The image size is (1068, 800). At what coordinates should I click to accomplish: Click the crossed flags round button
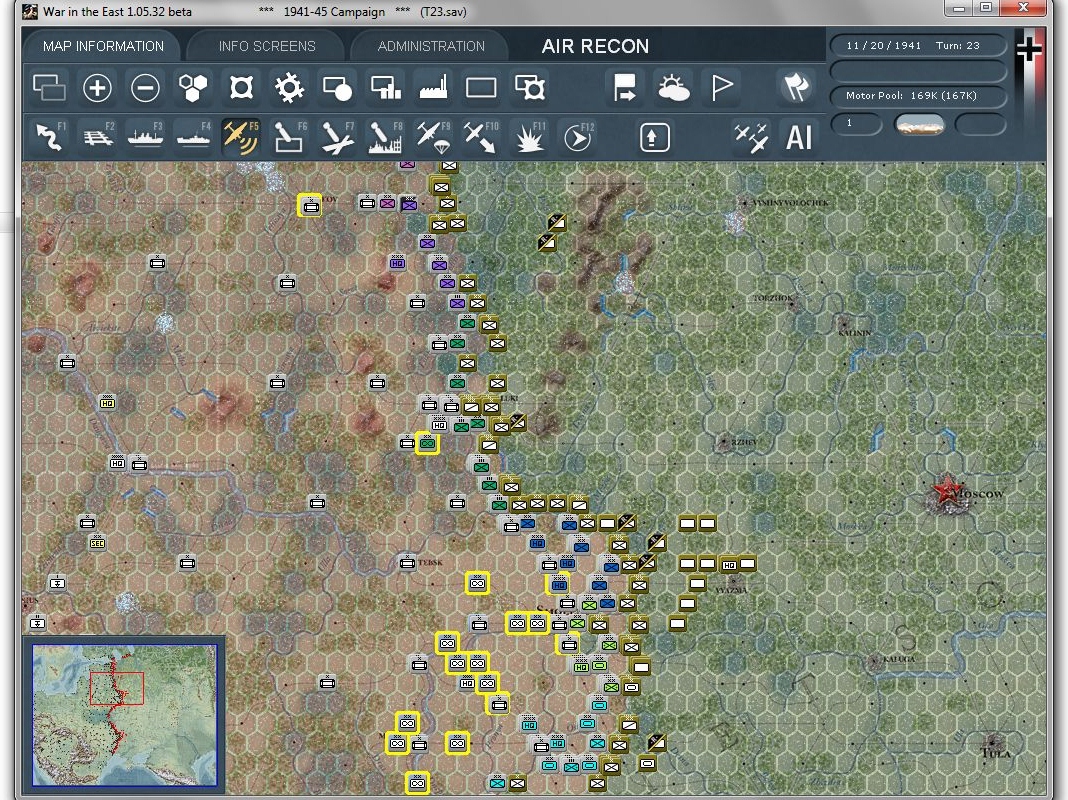[796, 87]
